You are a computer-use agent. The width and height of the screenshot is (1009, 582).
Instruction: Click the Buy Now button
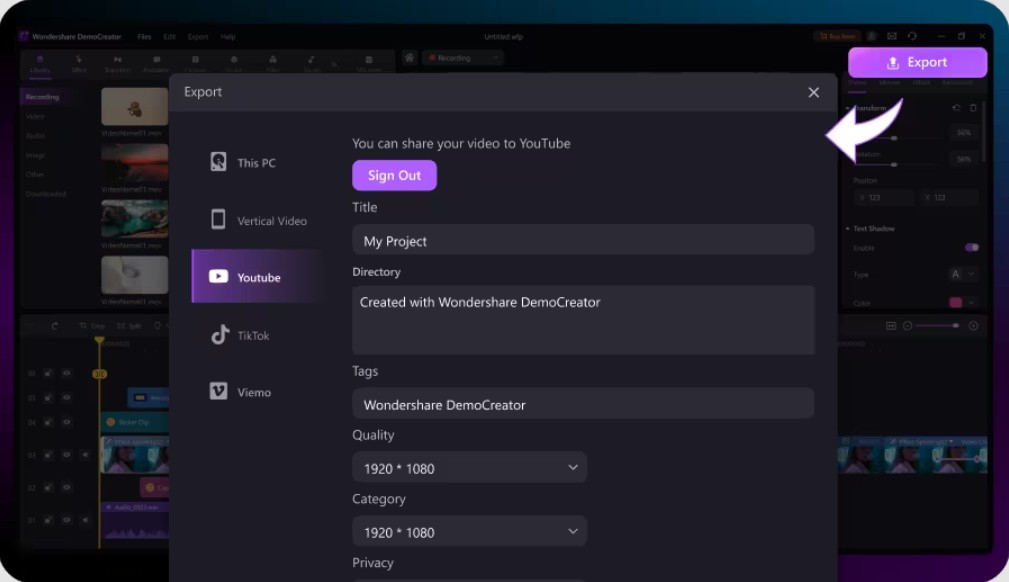pos(837,36)
